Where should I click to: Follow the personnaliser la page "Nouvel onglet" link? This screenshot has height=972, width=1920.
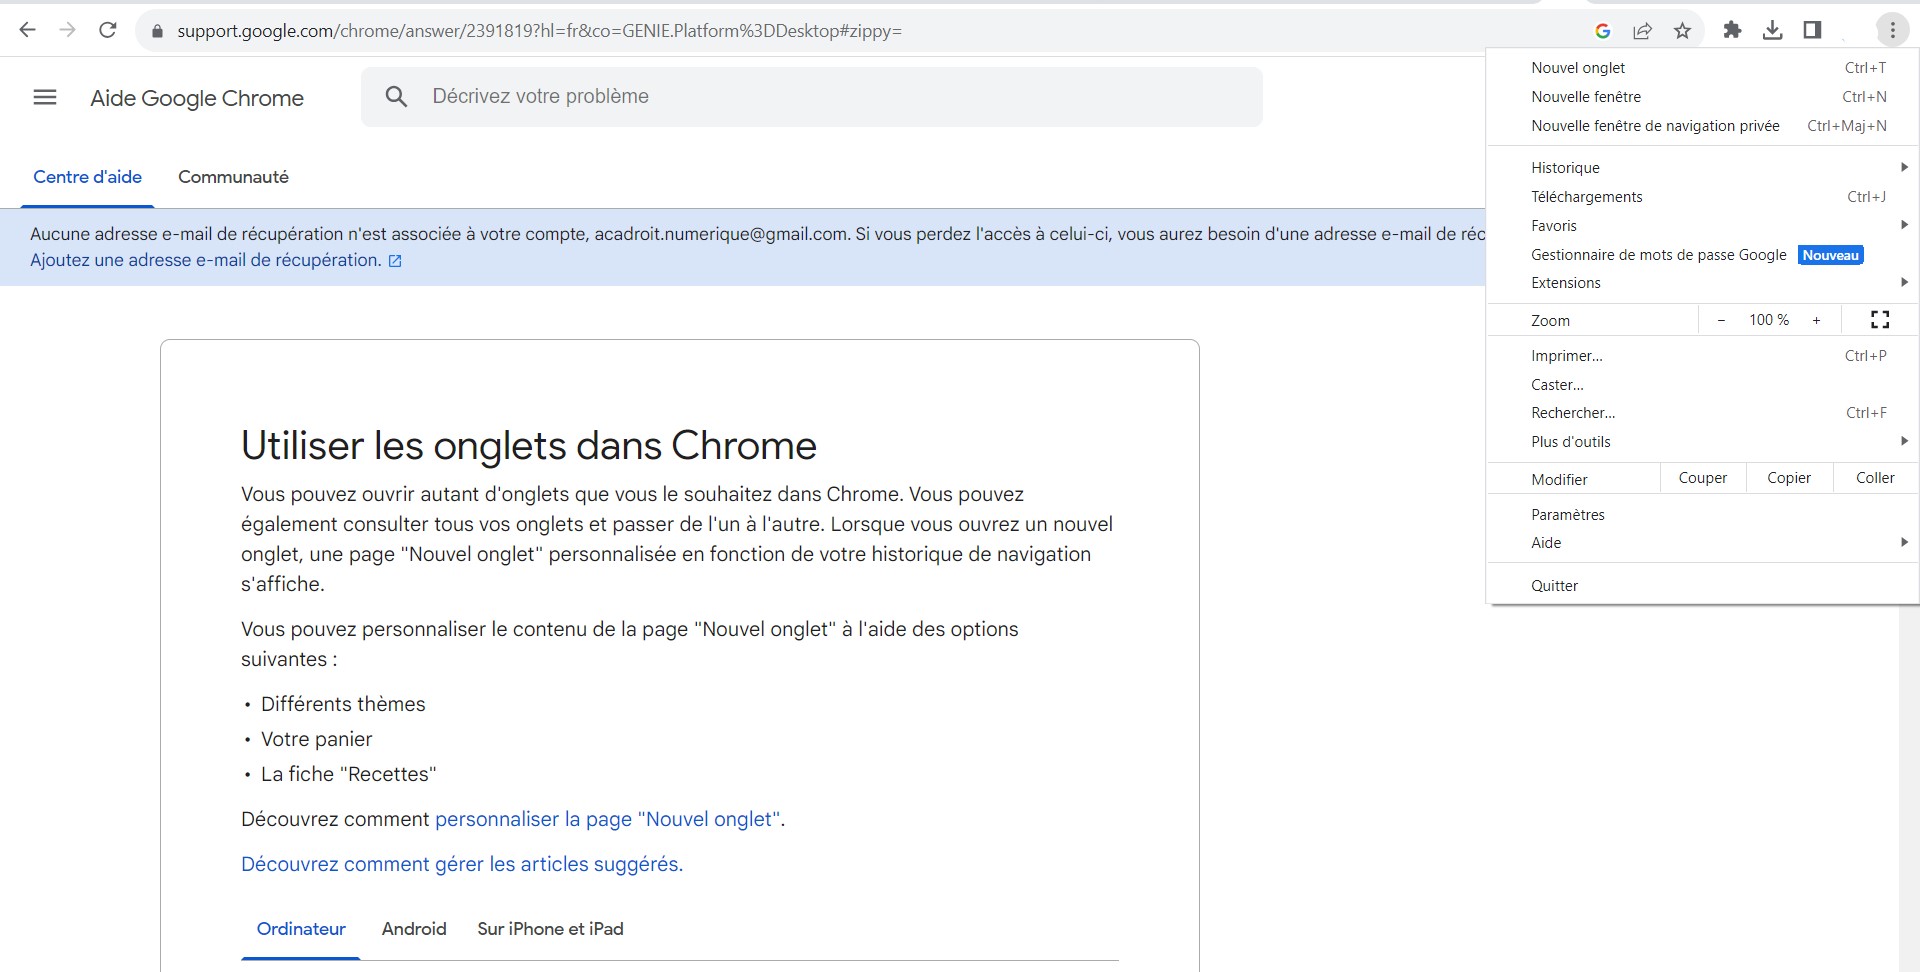coord(608,819)
